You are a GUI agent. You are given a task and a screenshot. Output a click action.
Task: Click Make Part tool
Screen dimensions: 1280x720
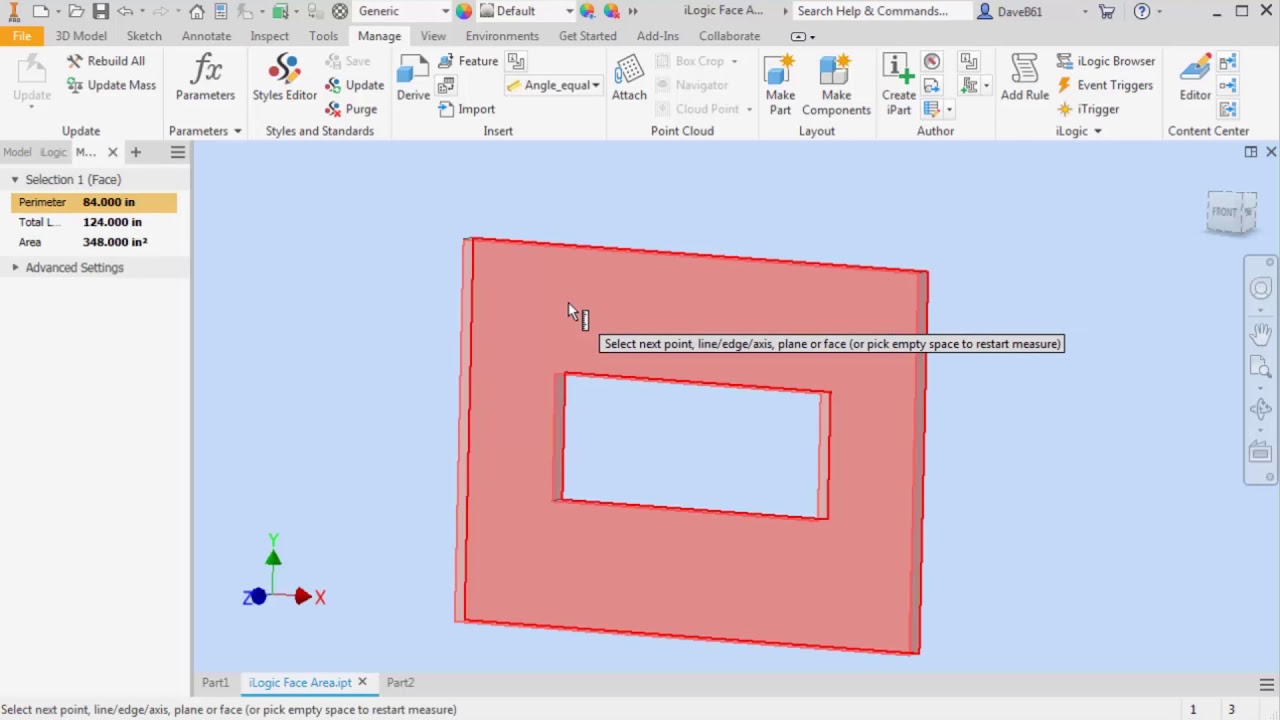click(x=780, y=85)
